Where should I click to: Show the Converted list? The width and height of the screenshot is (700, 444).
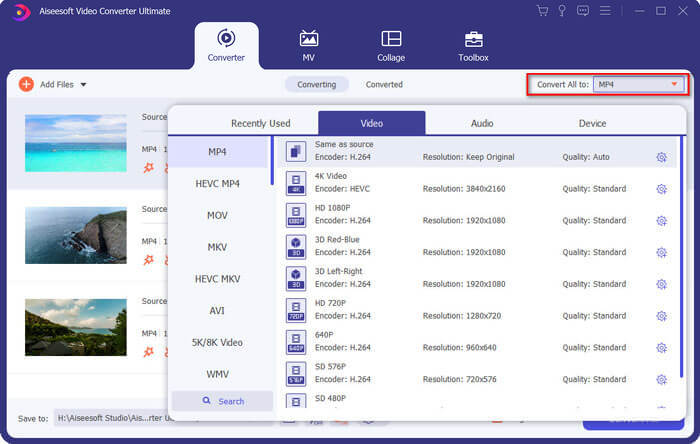click(x=384, y=84)
